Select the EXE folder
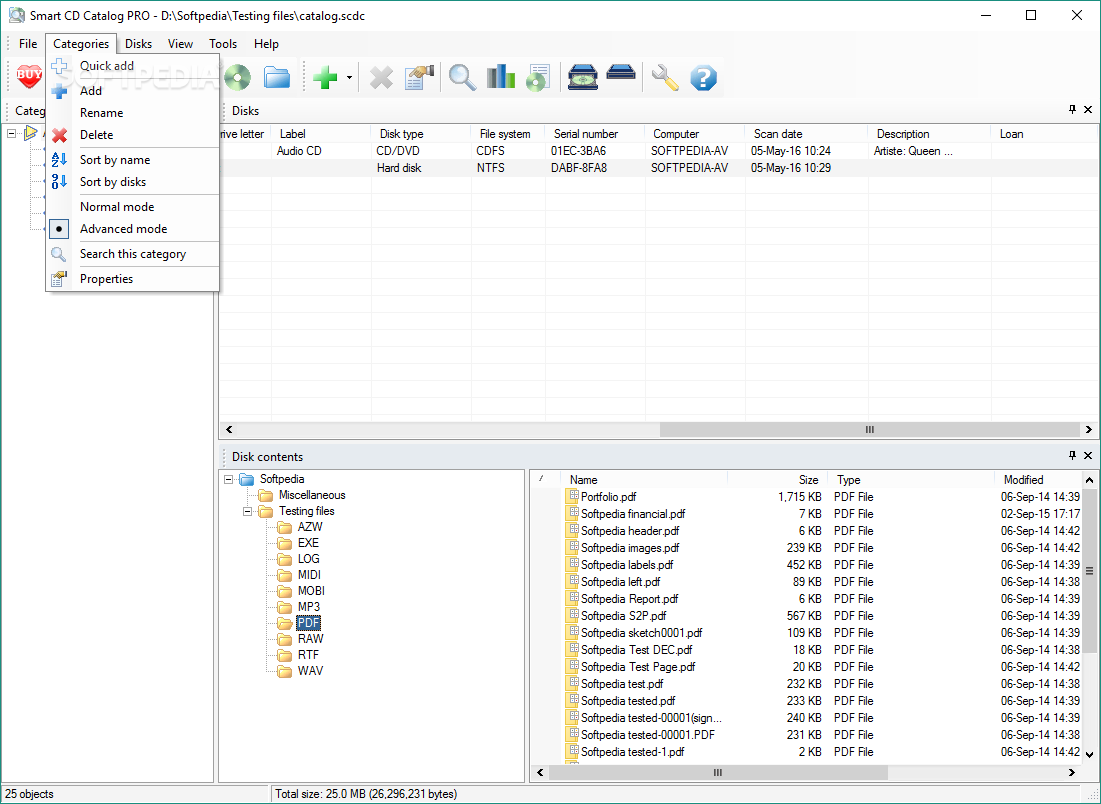Viewport: 1101px width, 804px height. pyautogui.click(x=308, y=543)
